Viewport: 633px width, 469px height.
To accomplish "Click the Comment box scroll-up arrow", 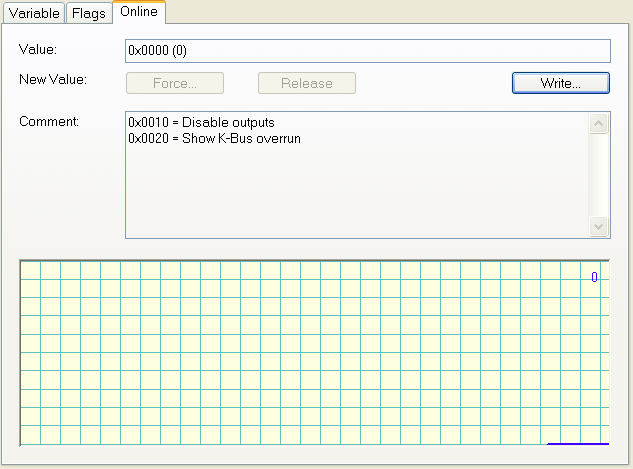I will pyautogui.click(x=599, y=124).
